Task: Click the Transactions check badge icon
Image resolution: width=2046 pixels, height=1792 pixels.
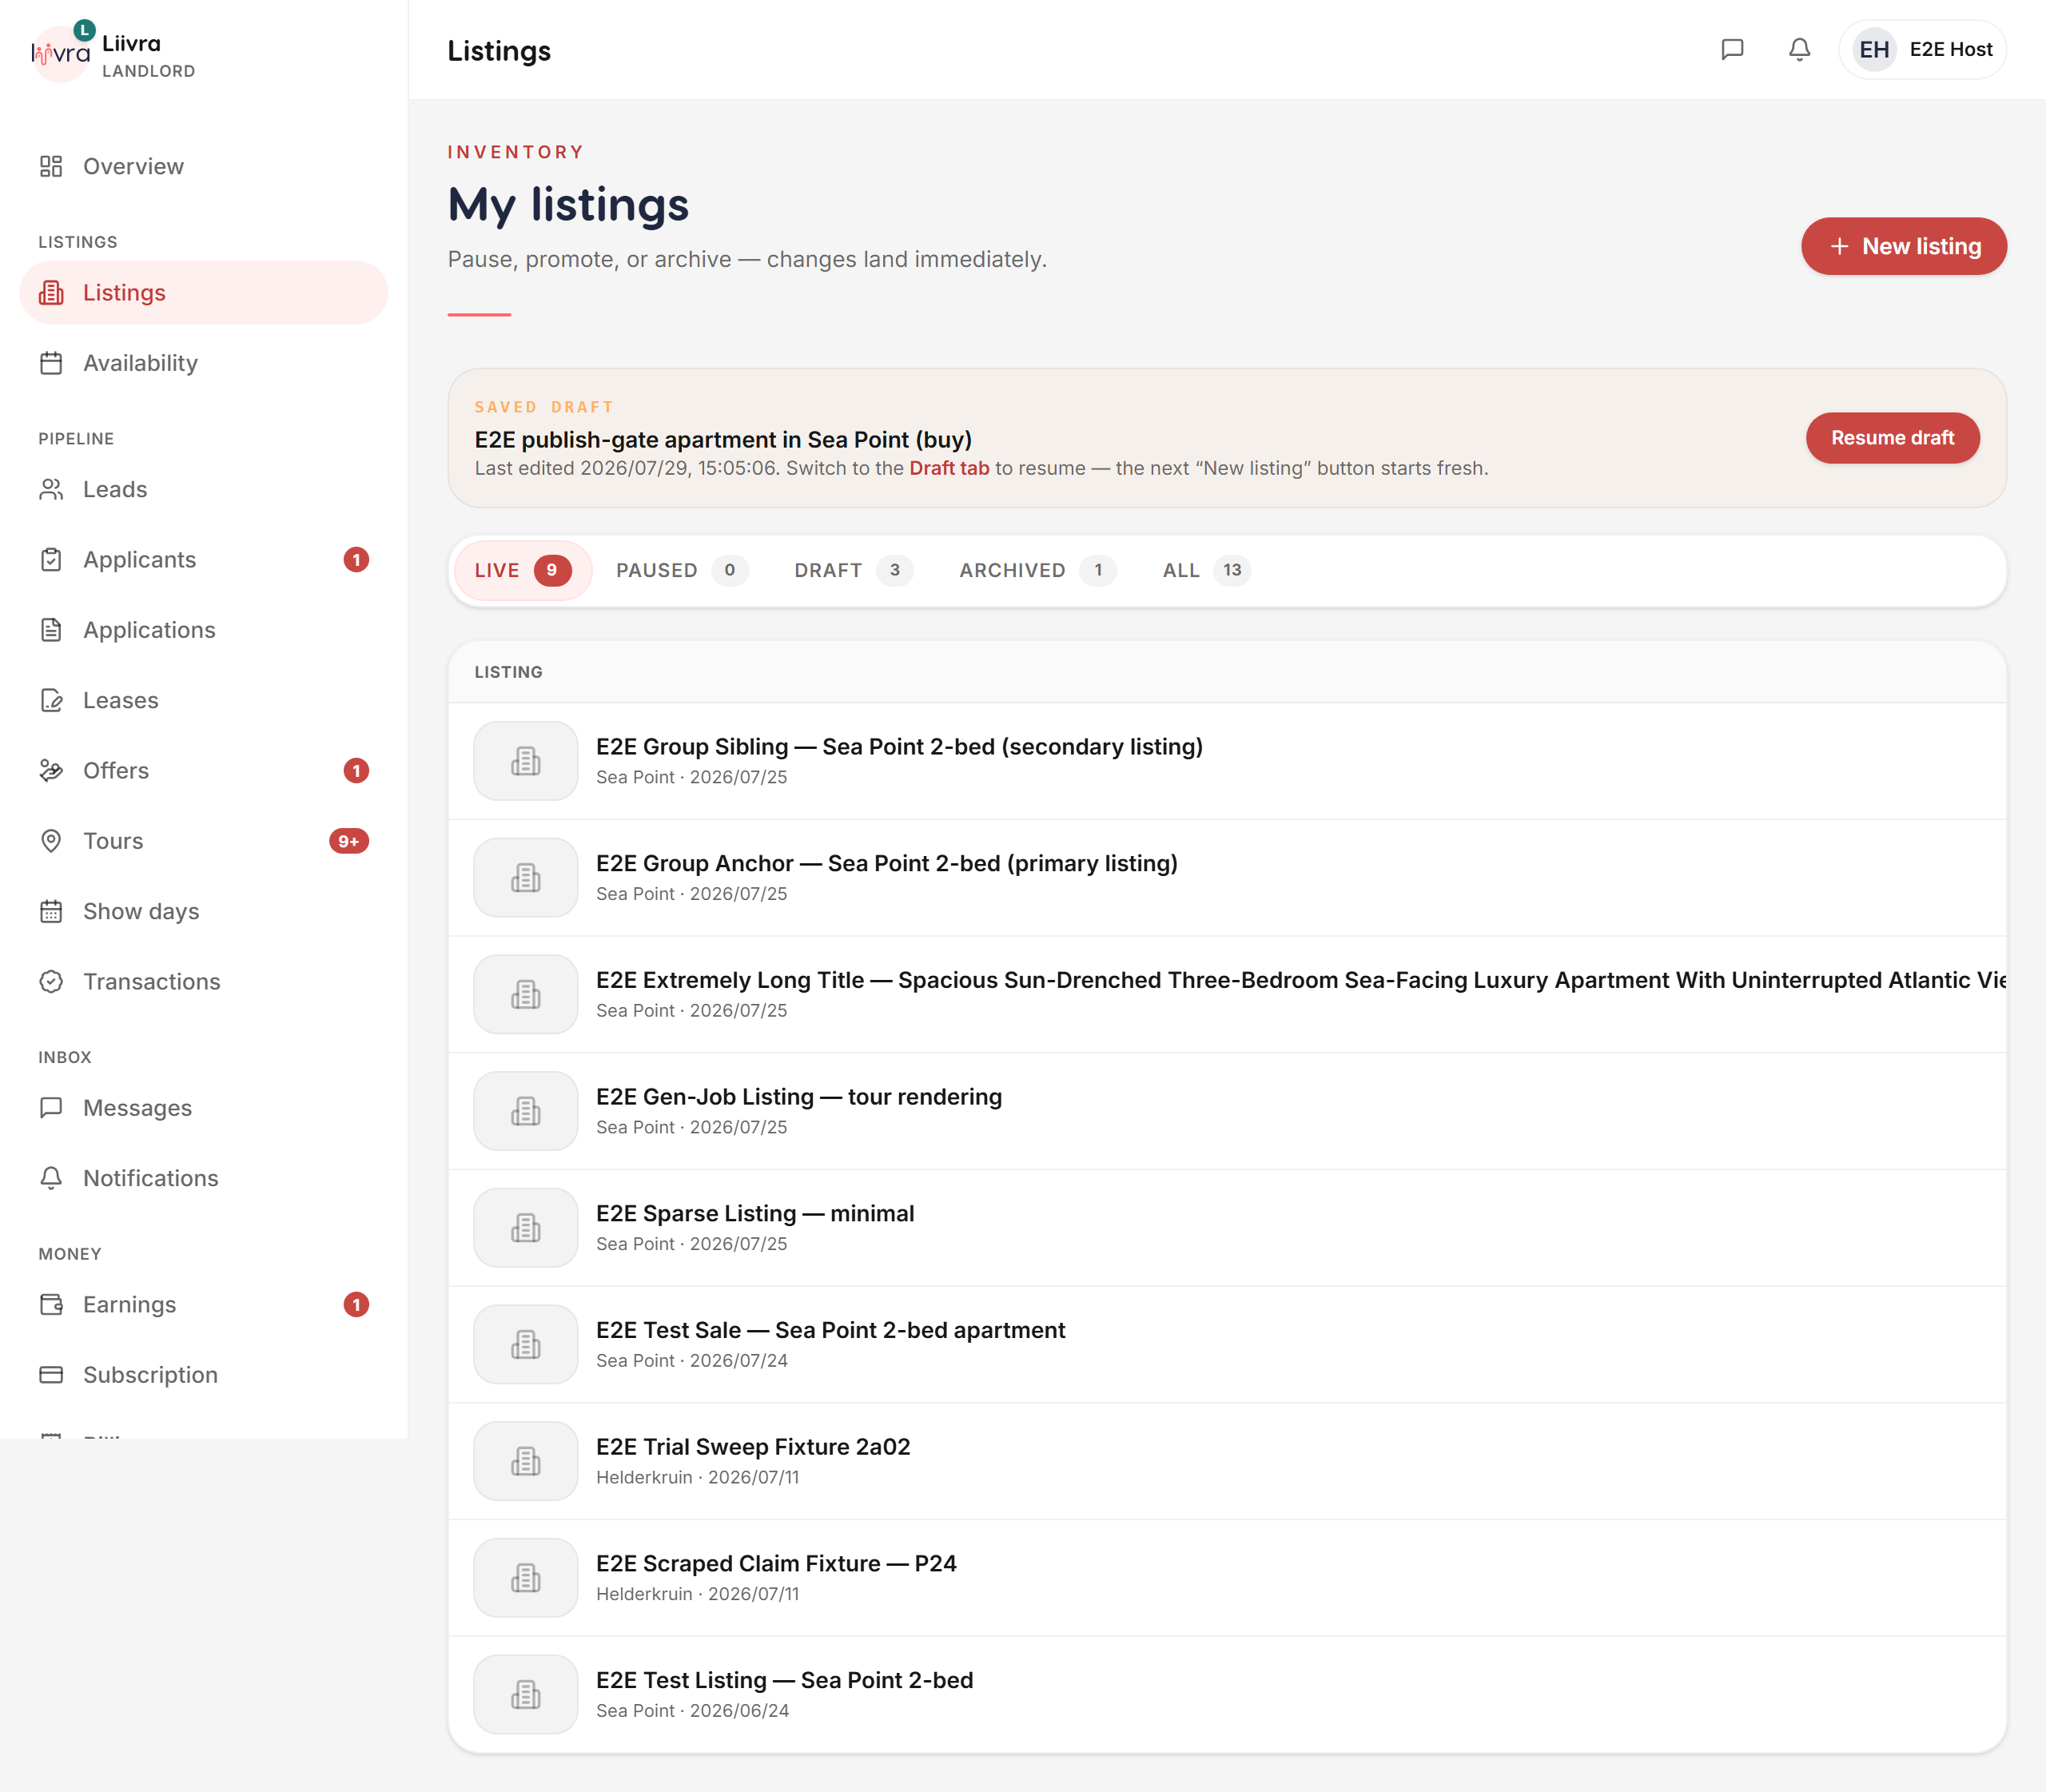Action: [x=51, y=981]
